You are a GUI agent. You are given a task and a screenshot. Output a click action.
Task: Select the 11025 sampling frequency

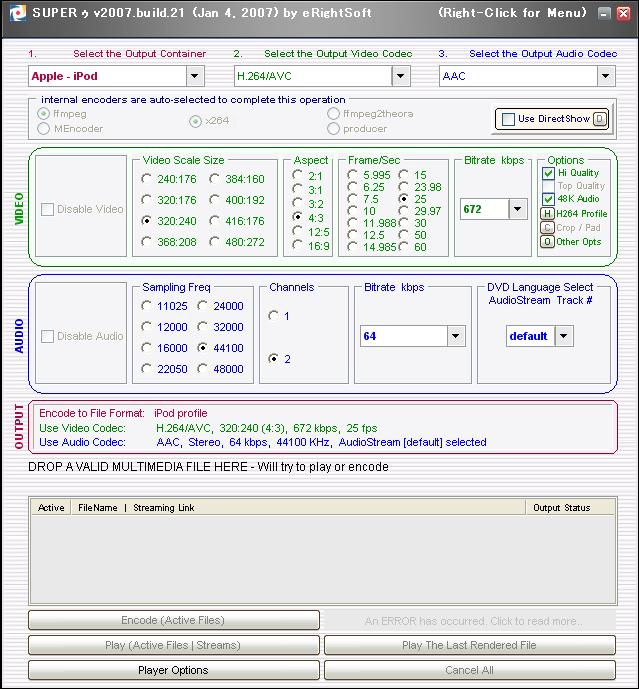(x=146, y=306)
